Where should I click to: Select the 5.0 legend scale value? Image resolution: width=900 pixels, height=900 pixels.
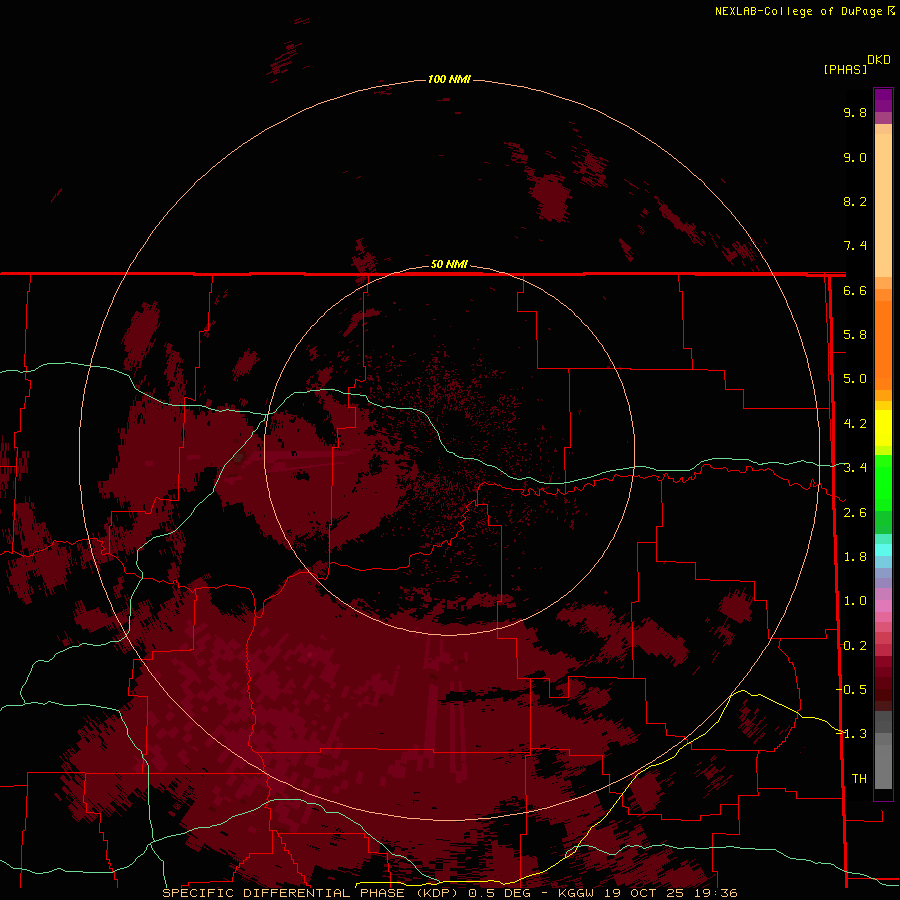(x=855, y=379)
